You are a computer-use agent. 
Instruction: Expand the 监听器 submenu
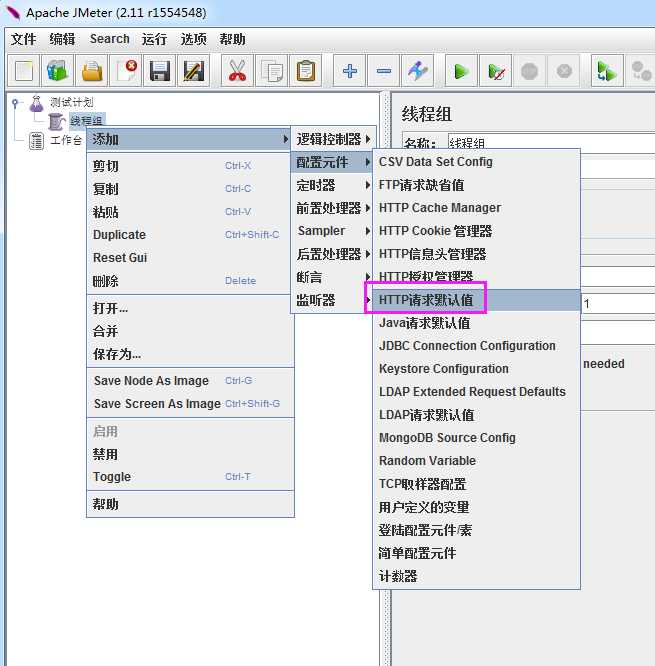(x=332, y=300)
